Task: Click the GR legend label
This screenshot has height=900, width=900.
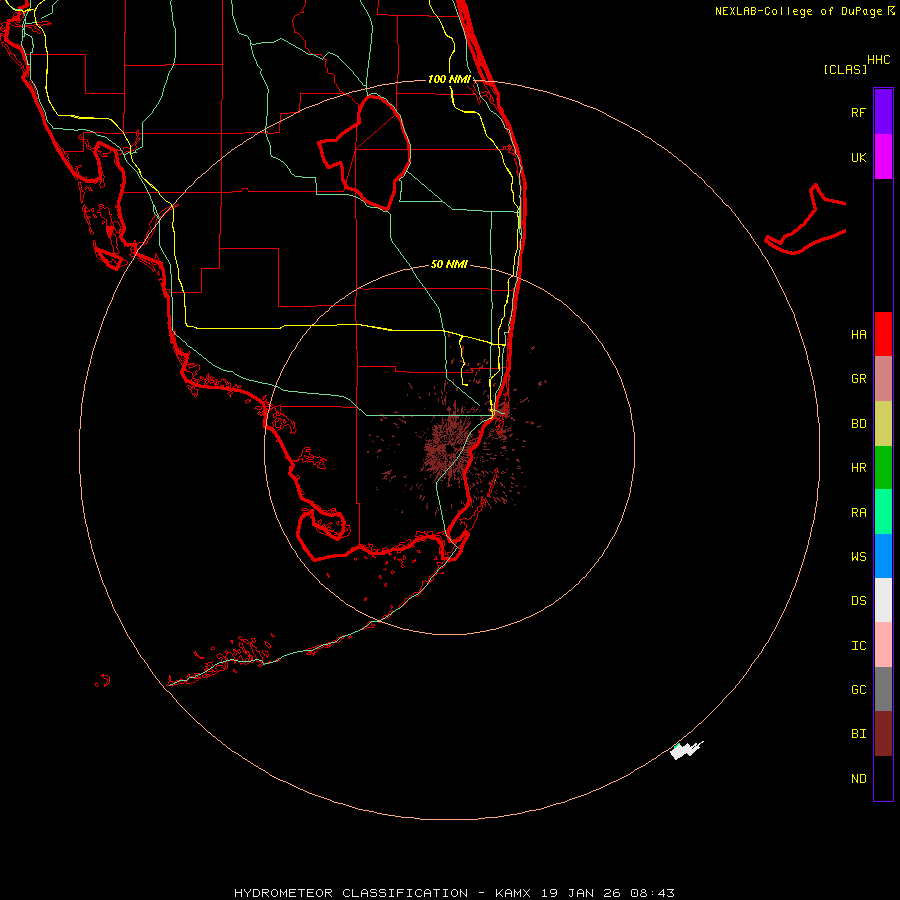Action: point(858,379)
